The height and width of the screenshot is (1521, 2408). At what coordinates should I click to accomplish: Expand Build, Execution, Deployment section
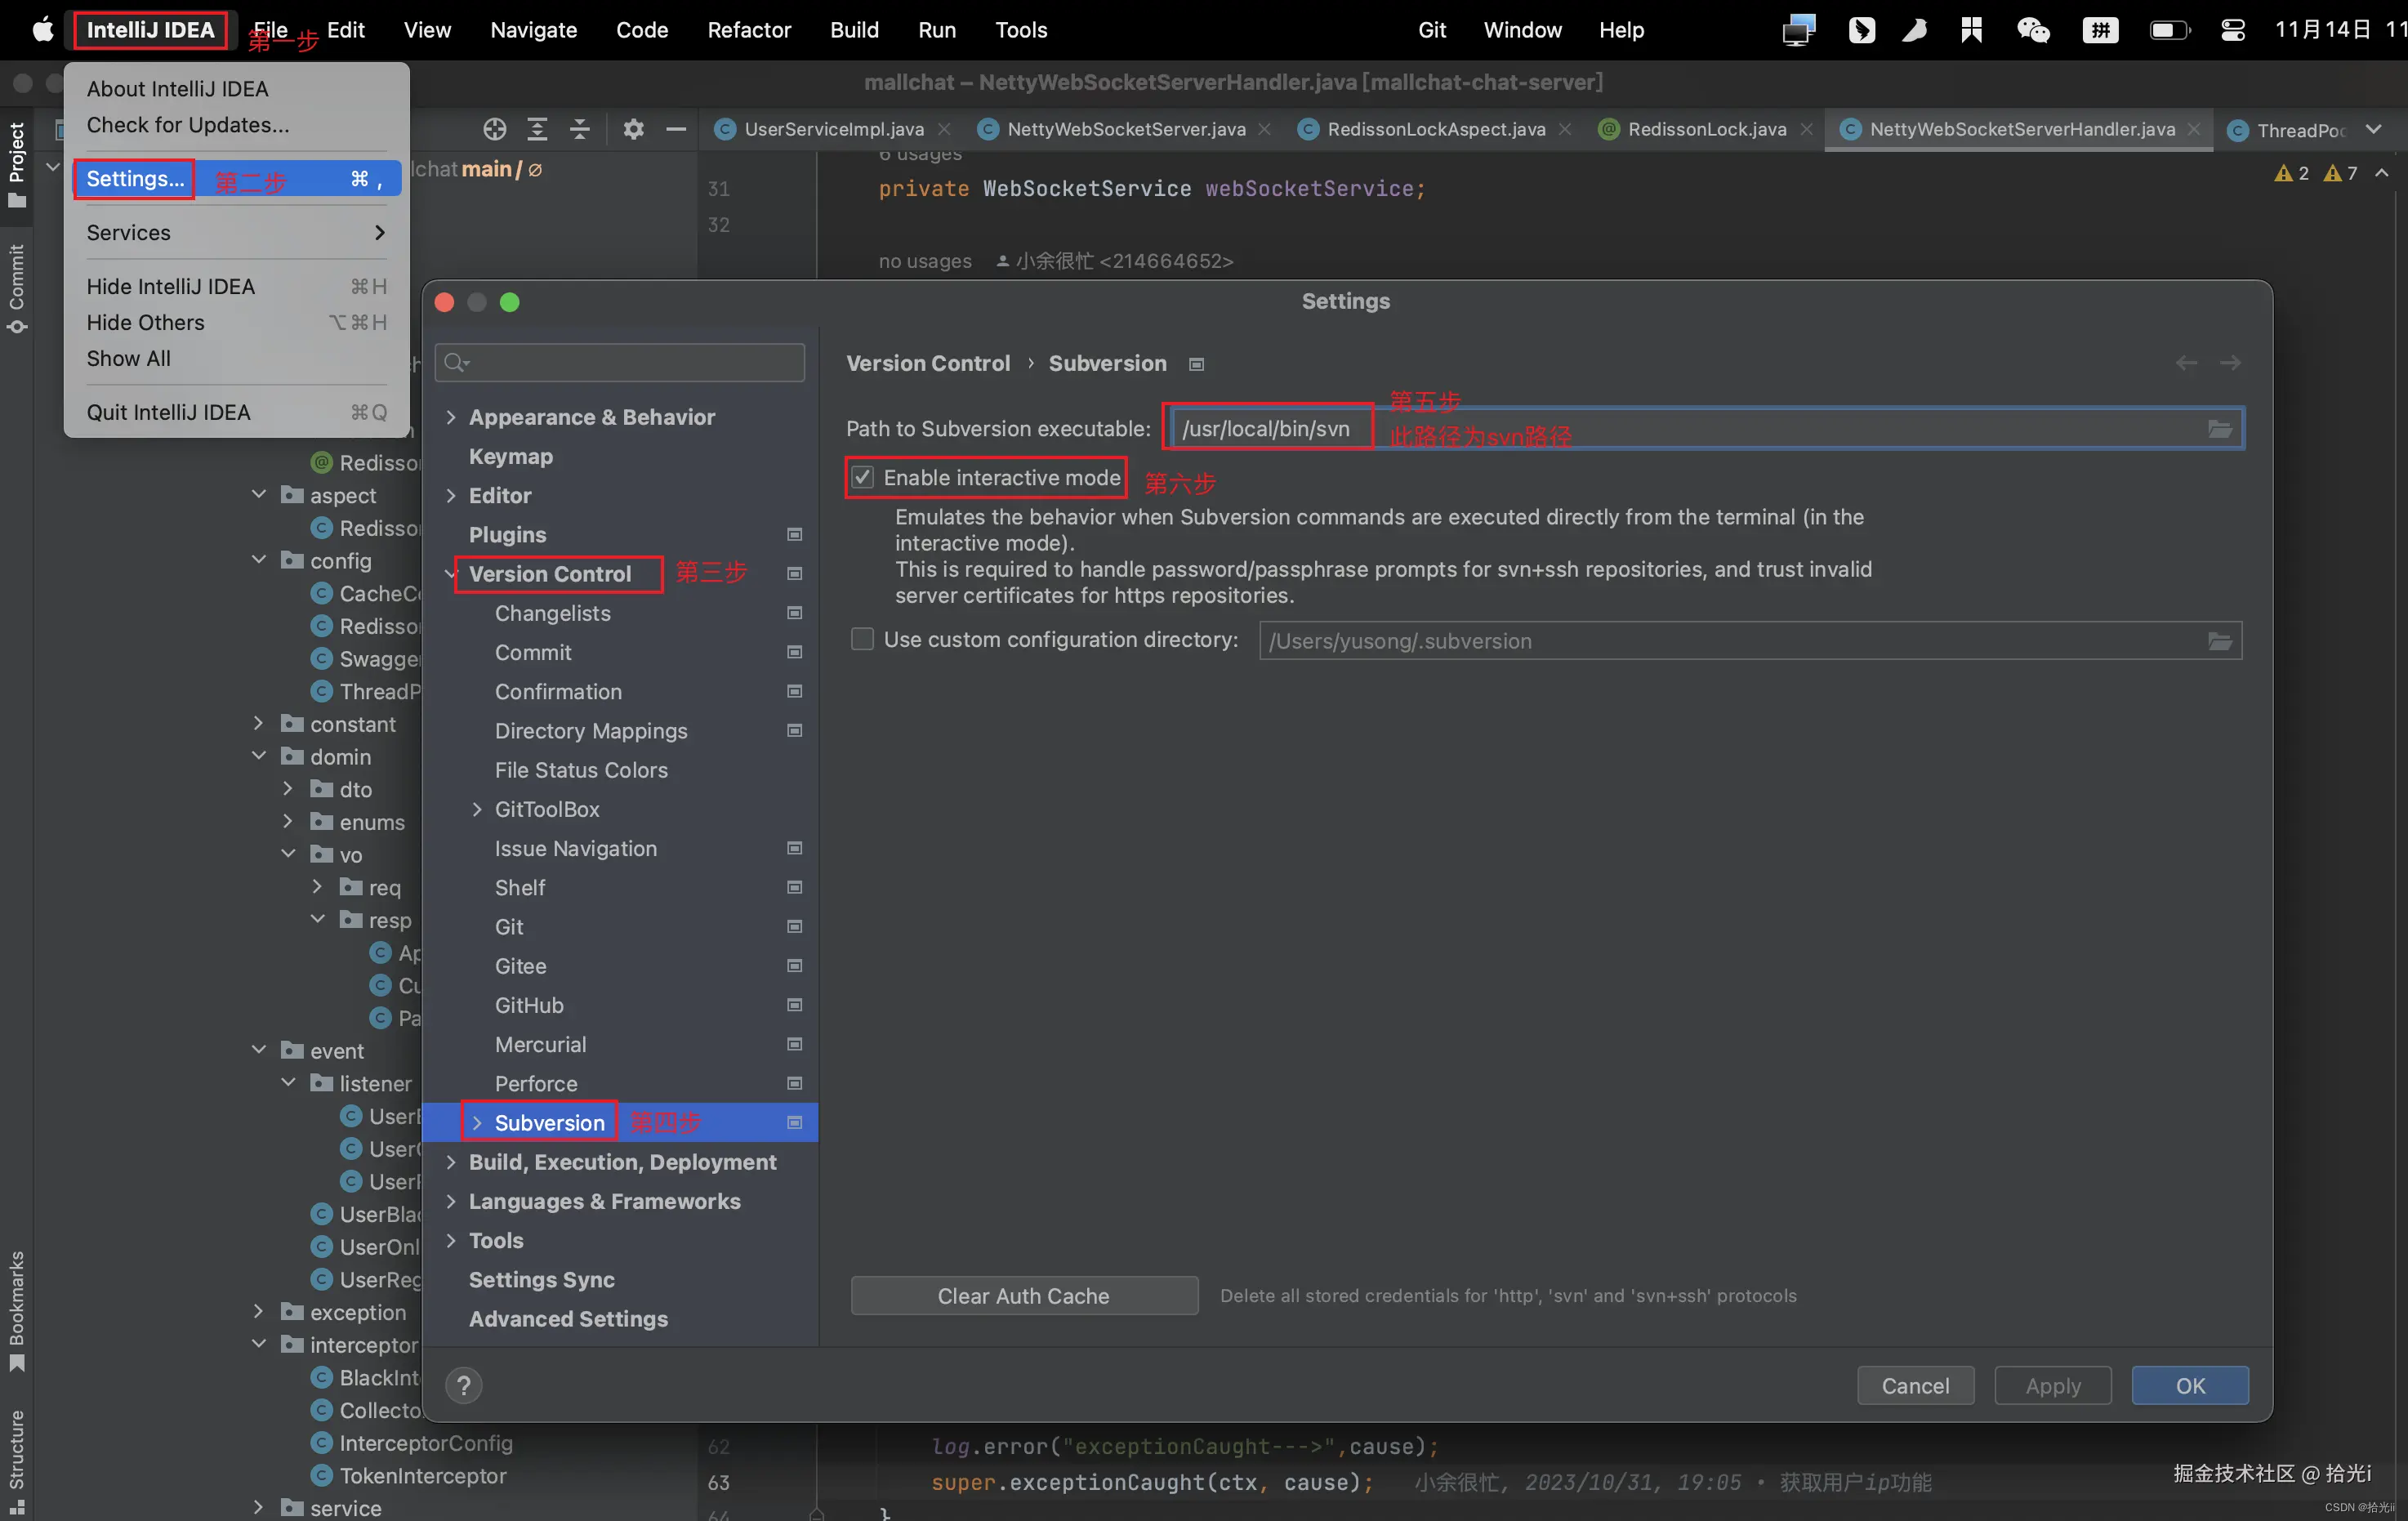pyautogui.click(x=451, y=1162)
